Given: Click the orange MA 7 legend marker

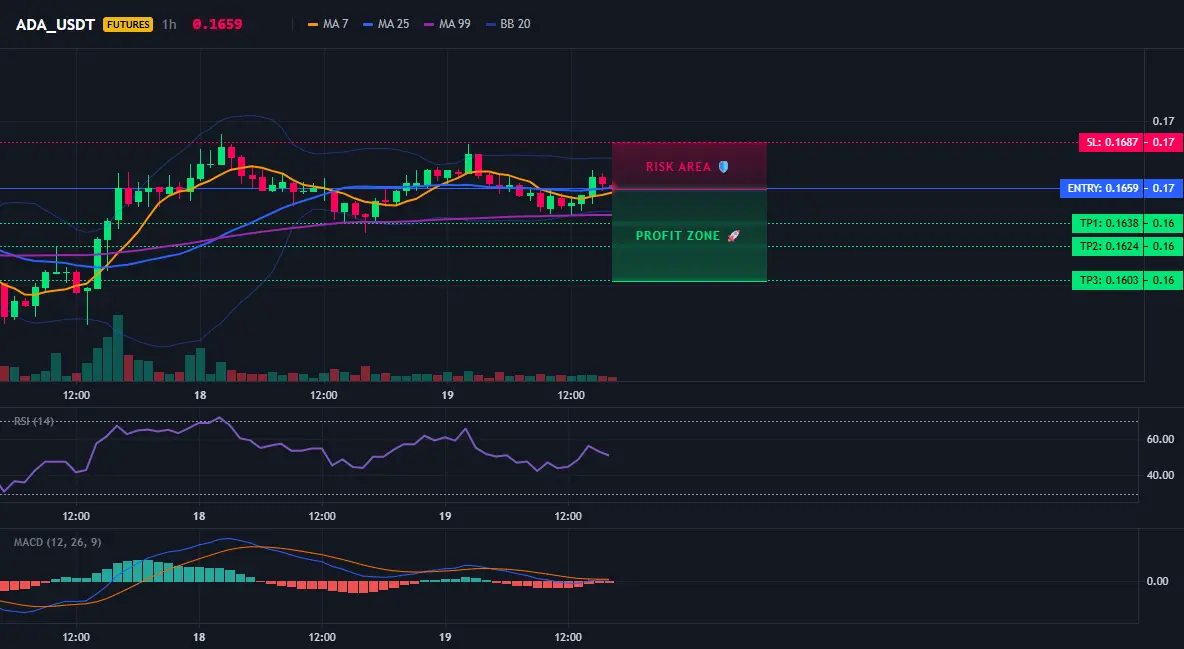Looking at the screenshot, I should (x=313, y=24).
